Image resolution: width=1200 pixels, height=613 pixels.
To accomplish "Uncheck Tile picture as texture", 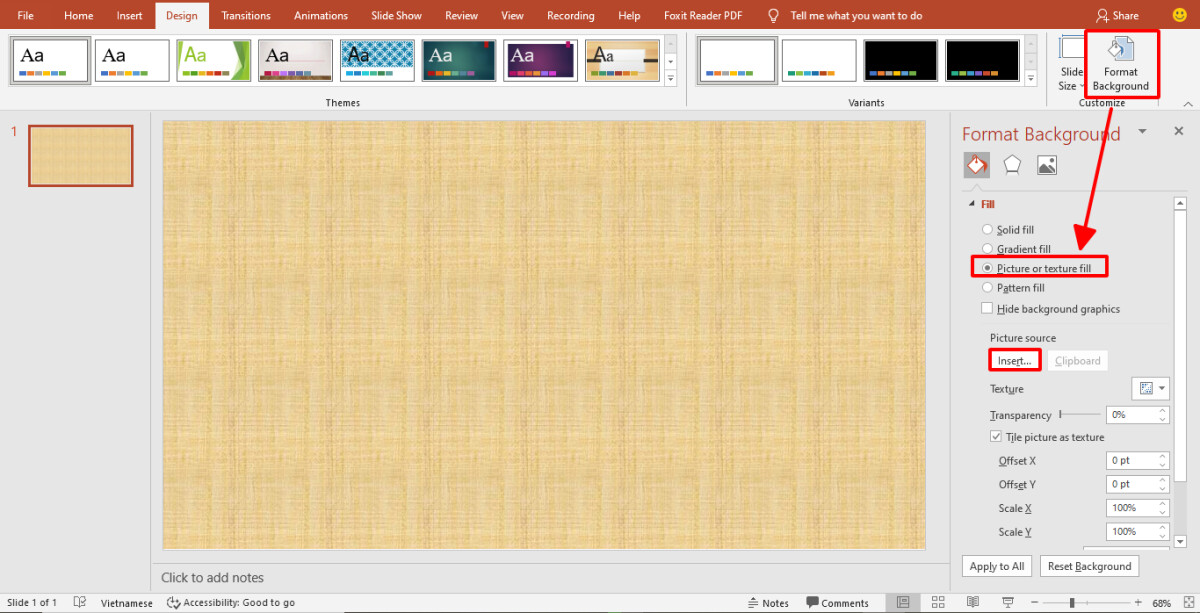I will point(996,437).
